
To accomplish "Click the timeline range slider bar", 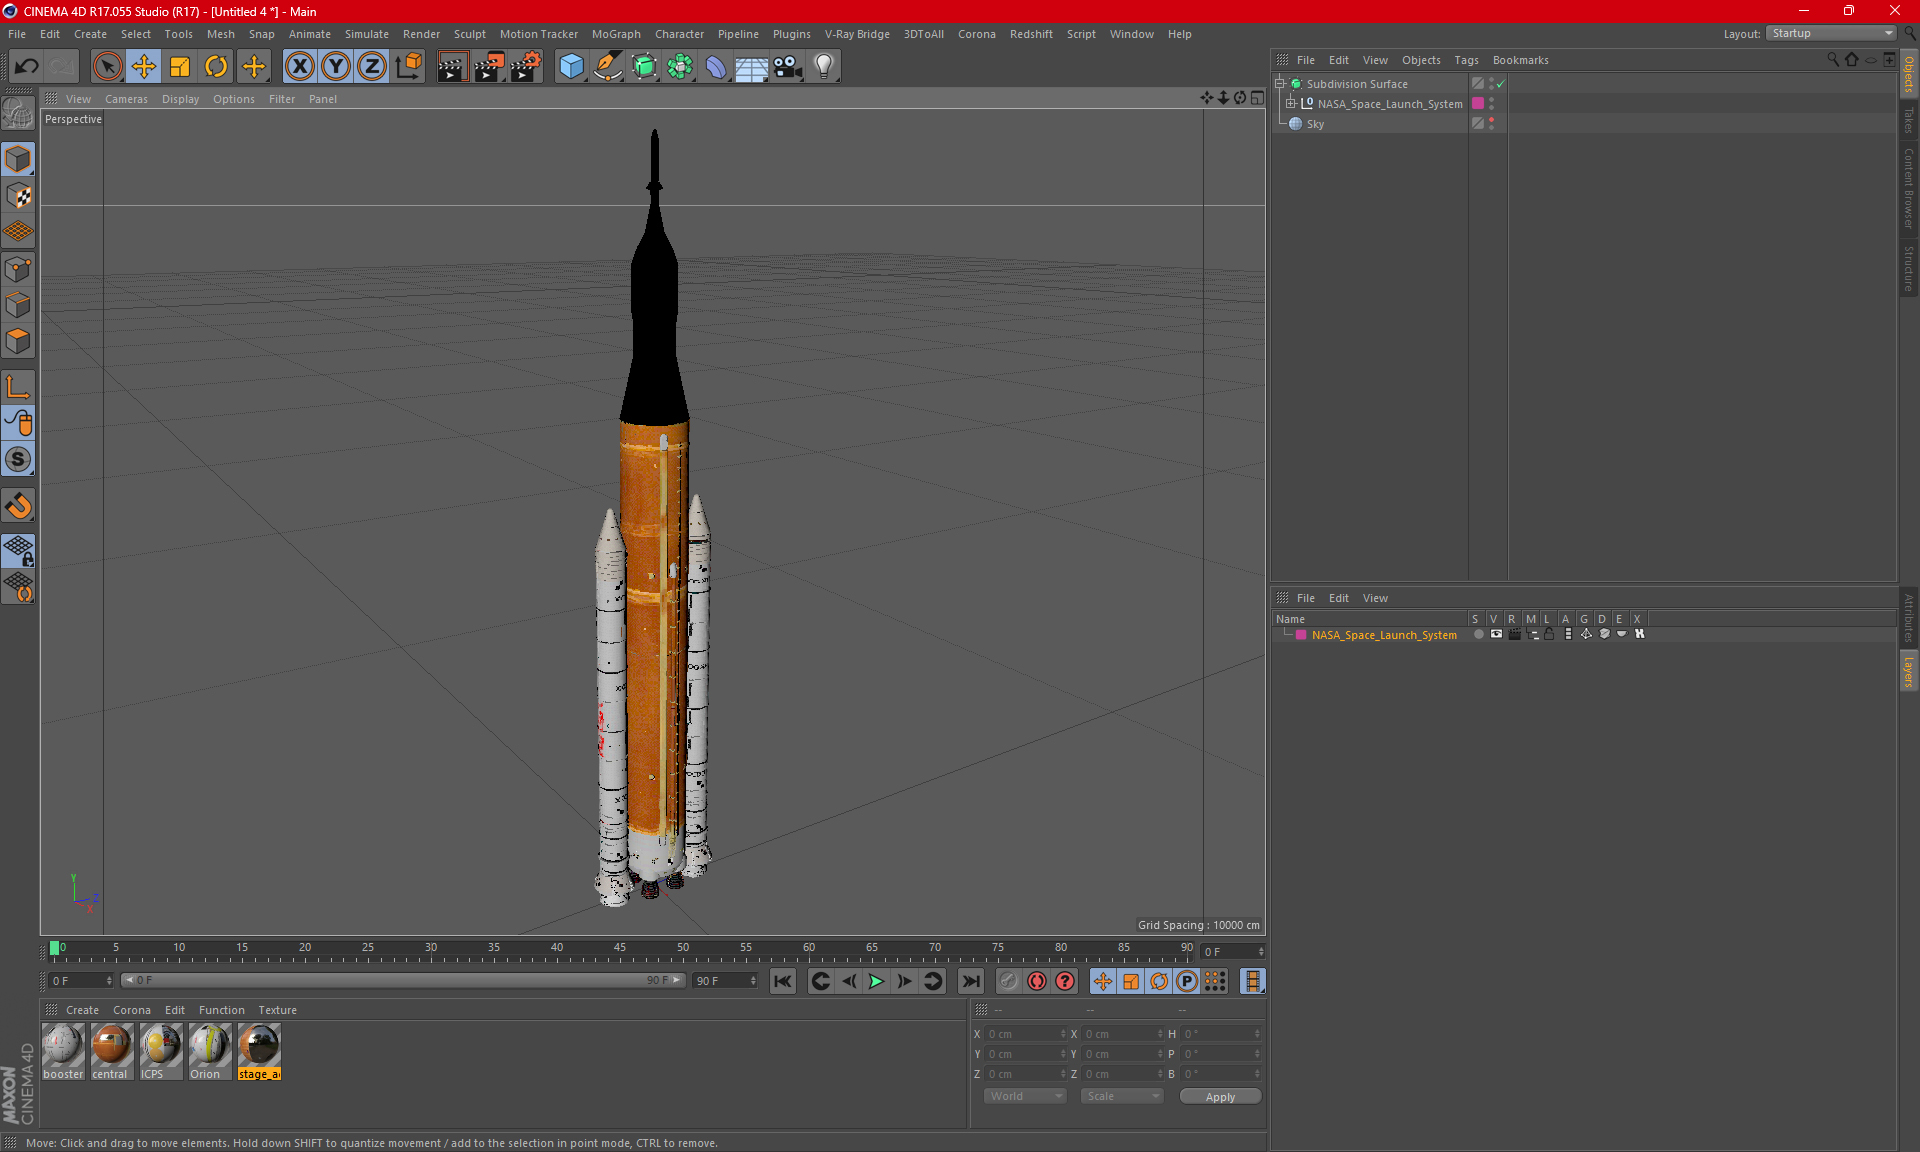I will pos(403,980).
